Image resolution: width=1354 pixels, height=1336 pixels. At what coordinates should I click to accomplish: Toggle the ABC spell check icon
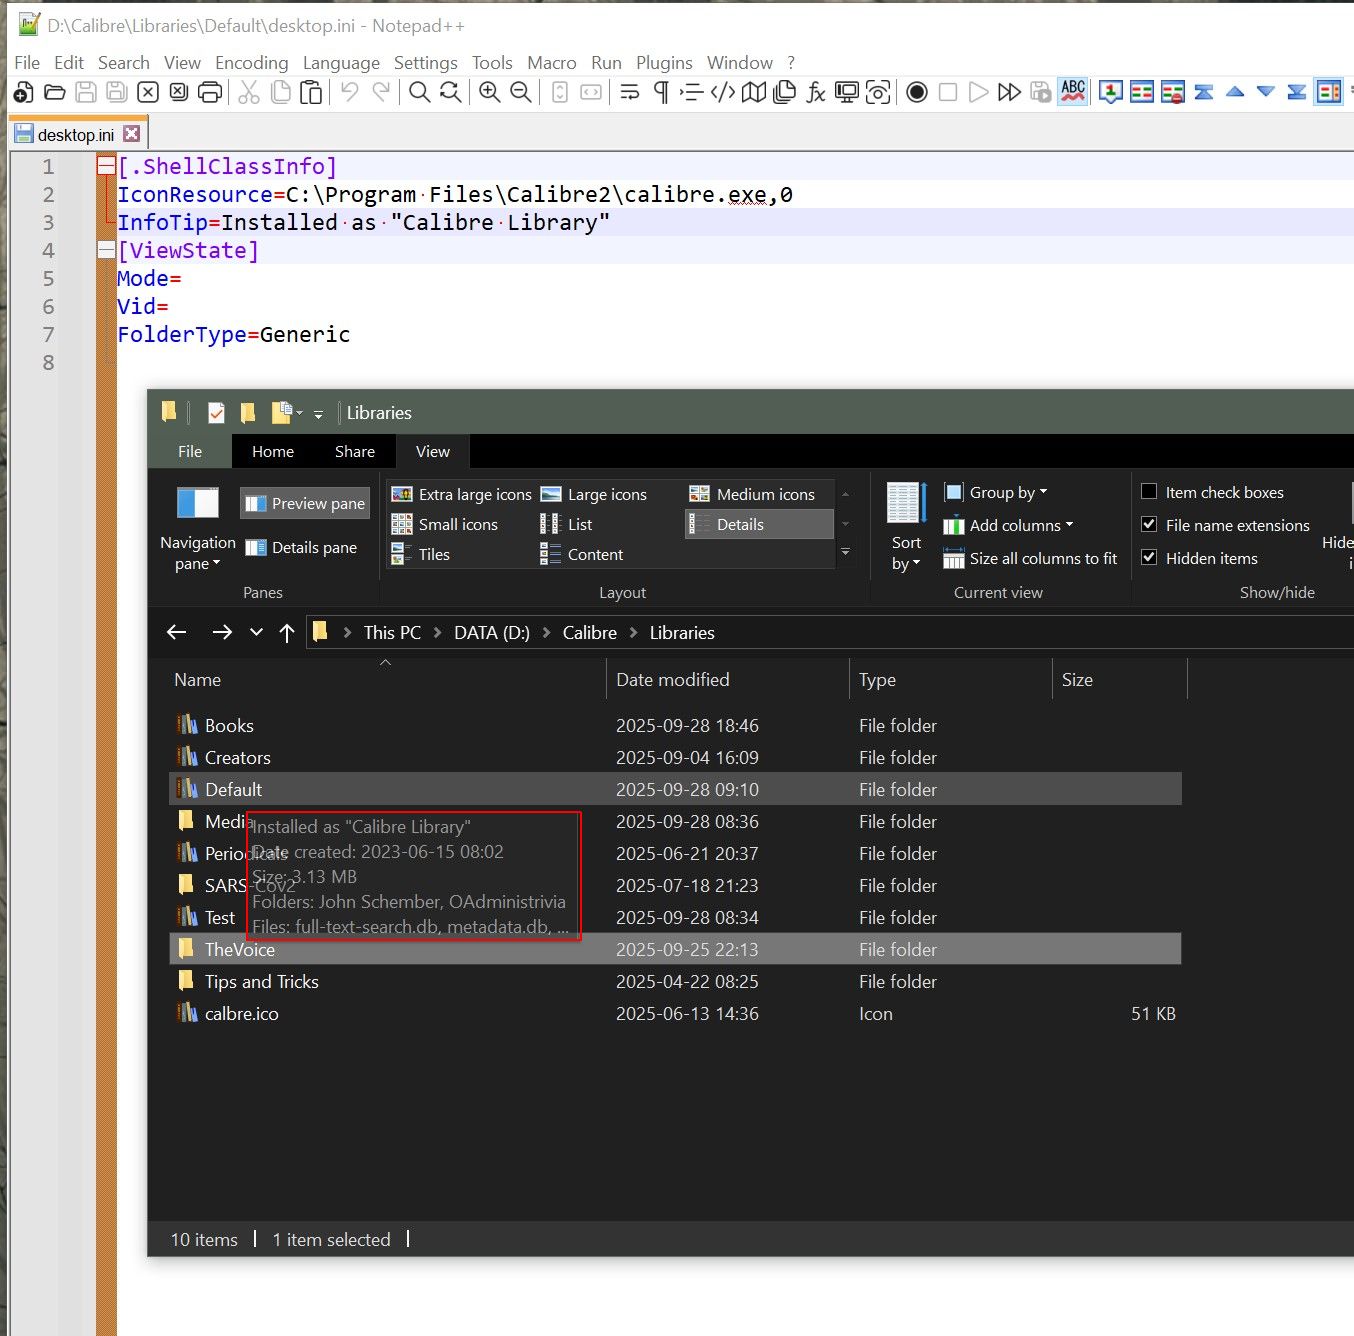click(x=1073, y=92)
